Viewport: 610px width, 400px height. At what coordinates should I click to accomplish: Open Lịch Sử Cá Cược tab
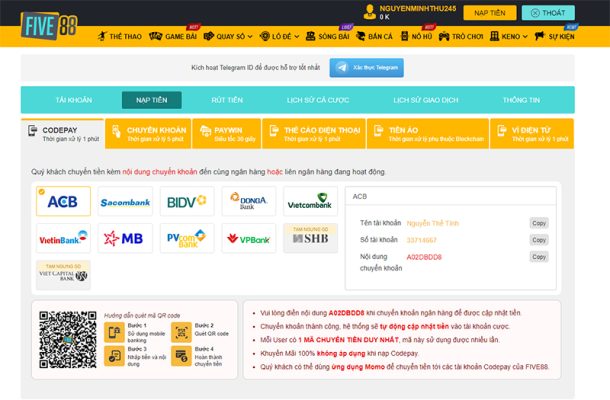pos(318,100)
